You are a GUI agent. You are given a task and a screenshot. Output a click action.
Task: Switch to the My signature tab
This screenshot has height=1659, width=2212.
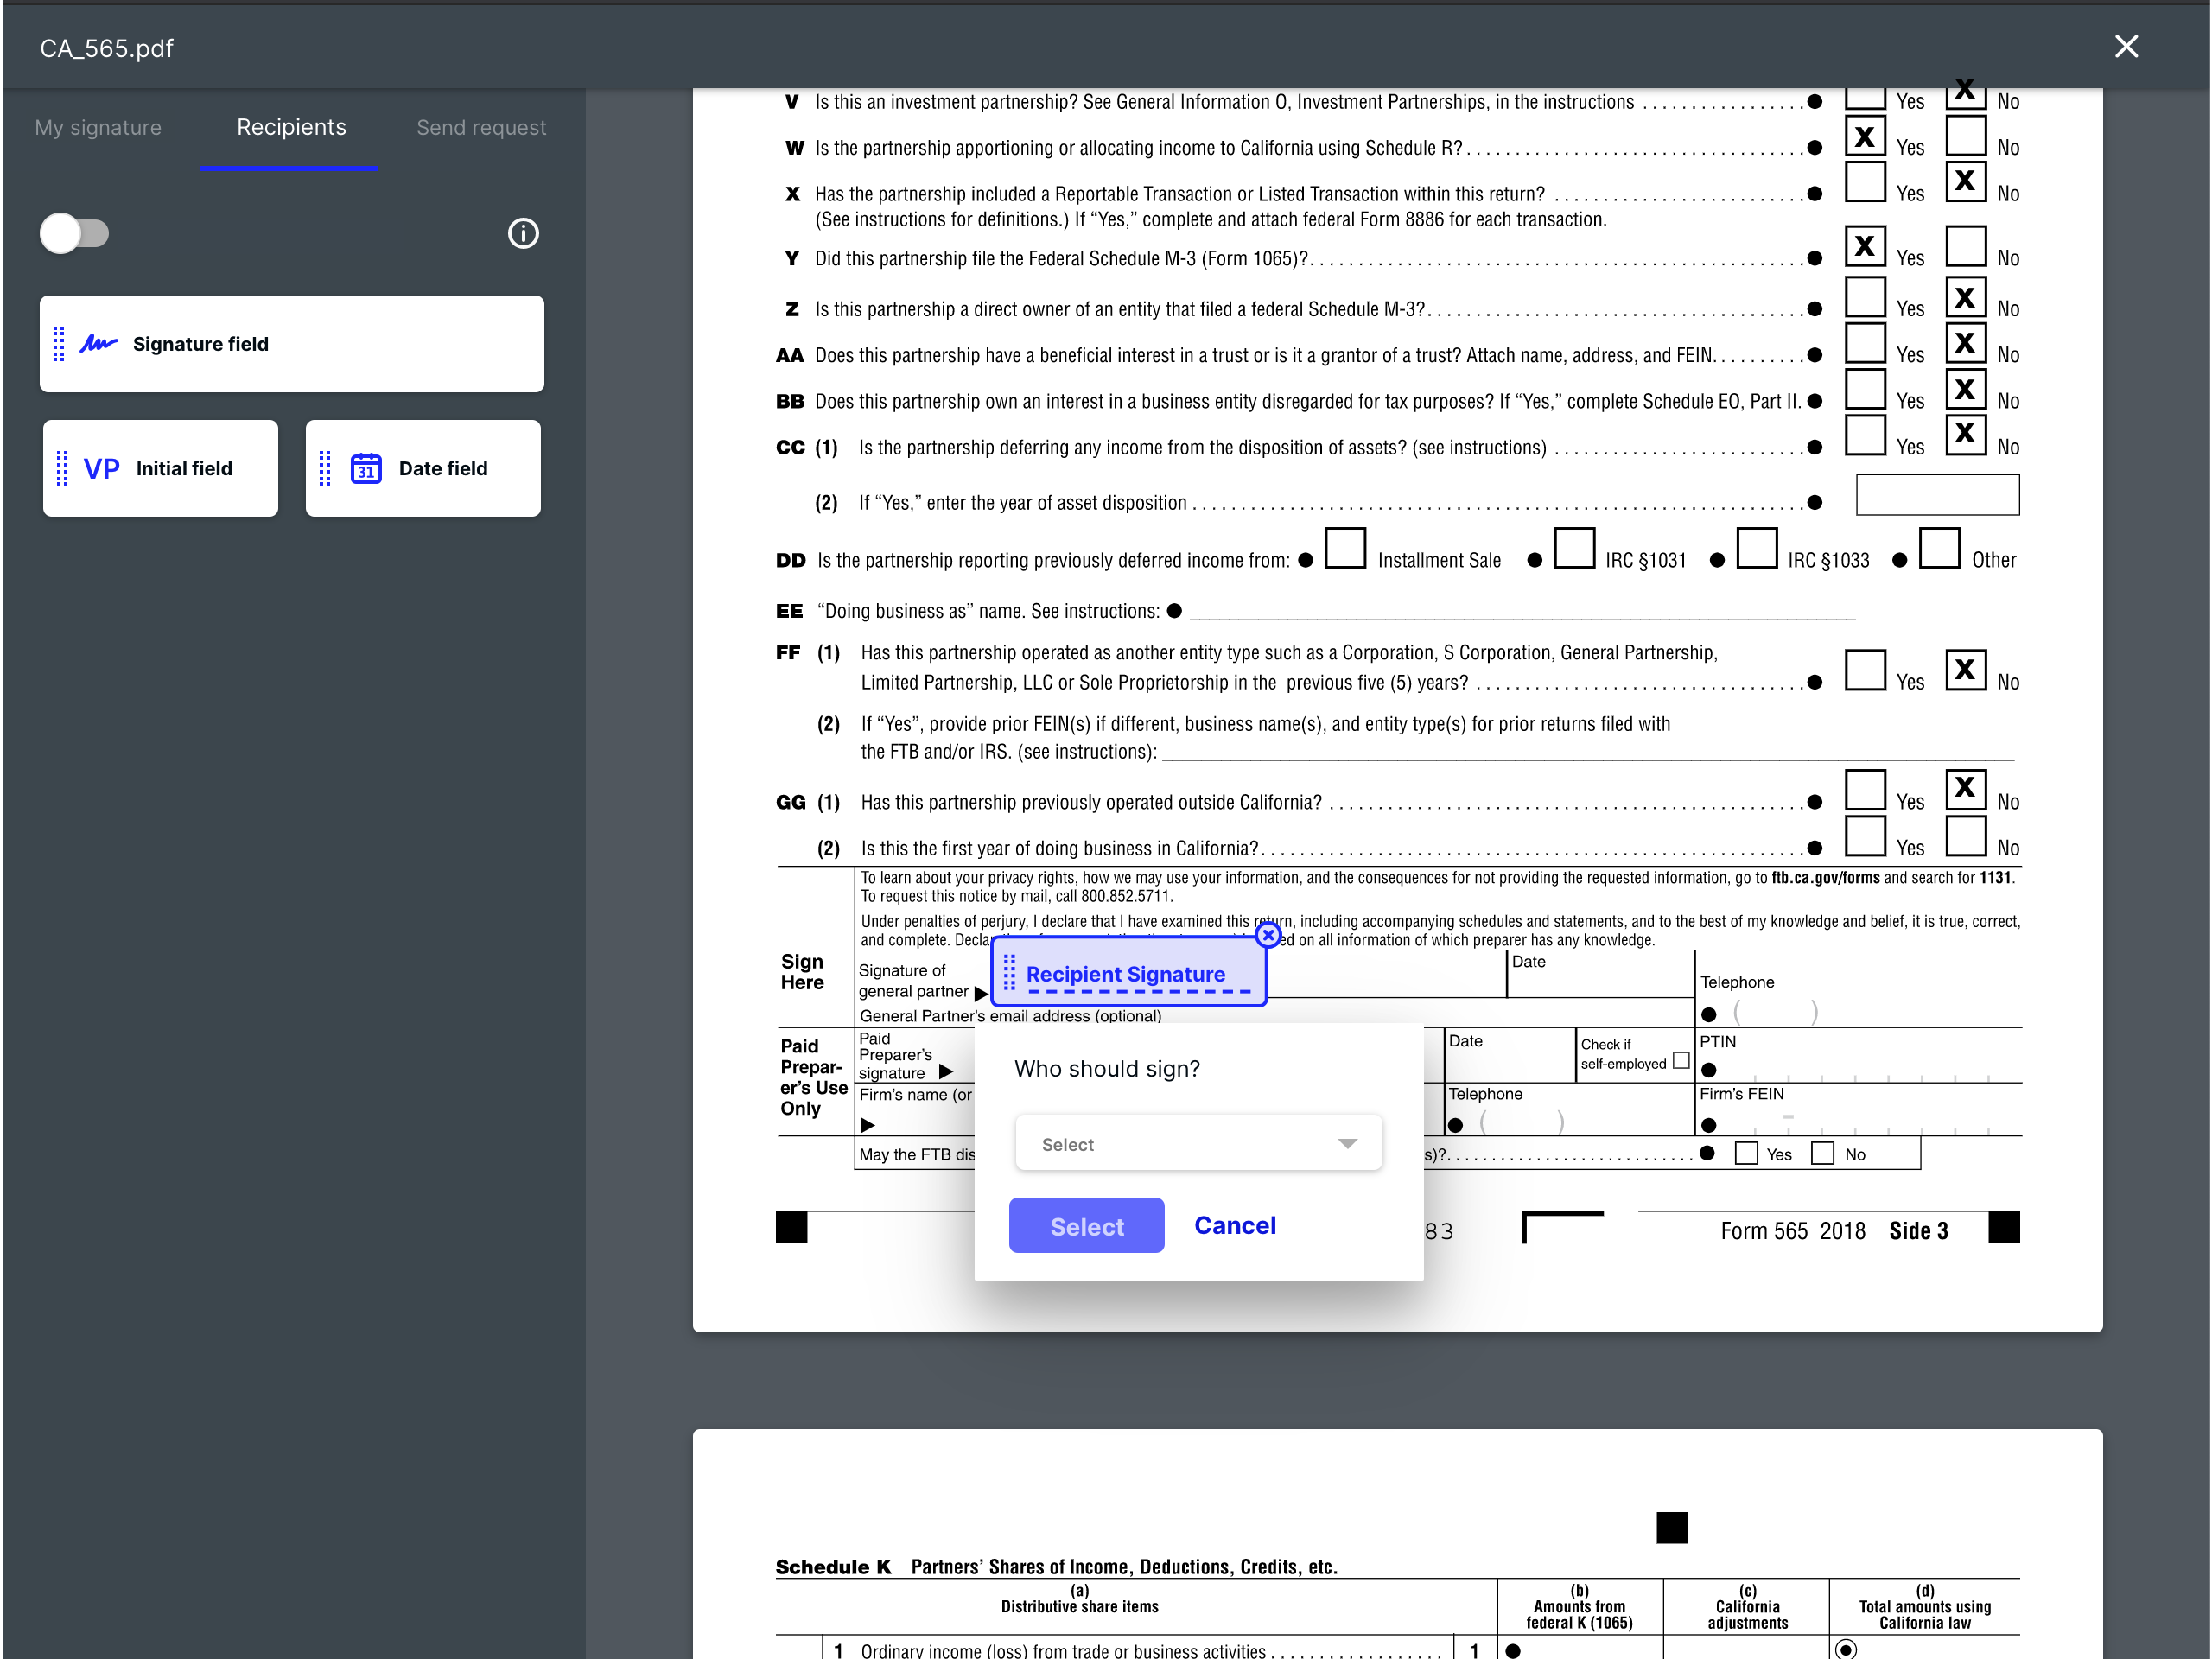tap(98, 127)
